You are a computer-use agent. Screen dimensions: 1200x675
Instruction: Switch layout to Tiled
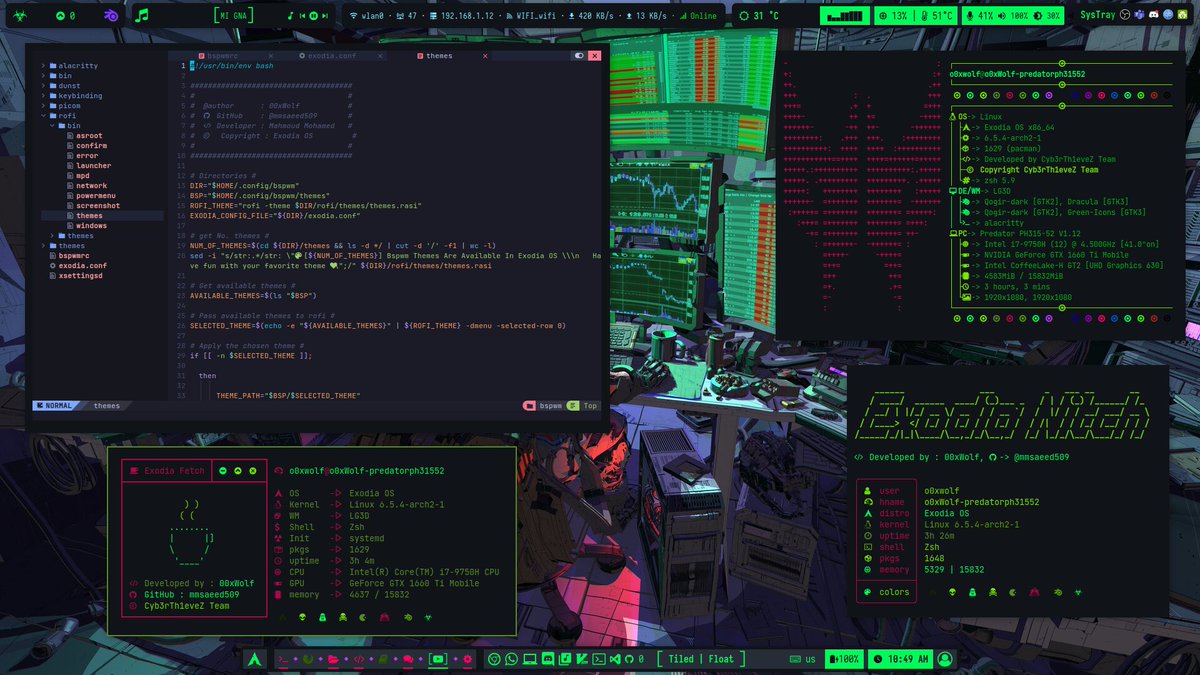(681, 659)
